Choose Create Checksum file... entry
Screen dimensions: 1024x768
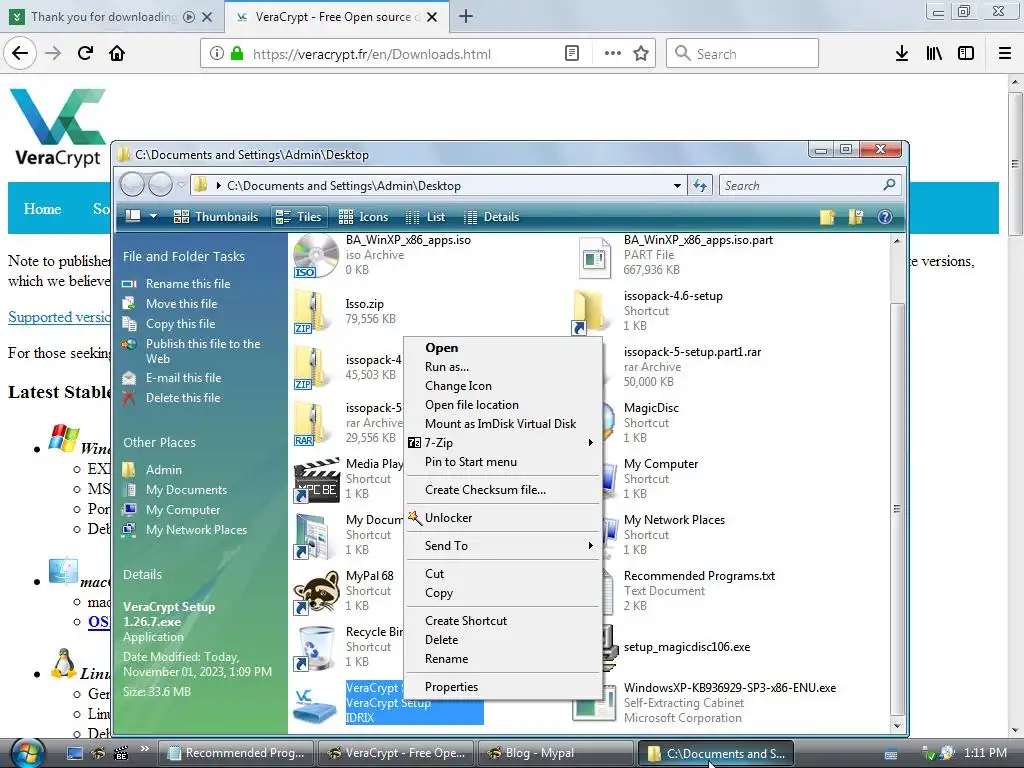point(502,490)
